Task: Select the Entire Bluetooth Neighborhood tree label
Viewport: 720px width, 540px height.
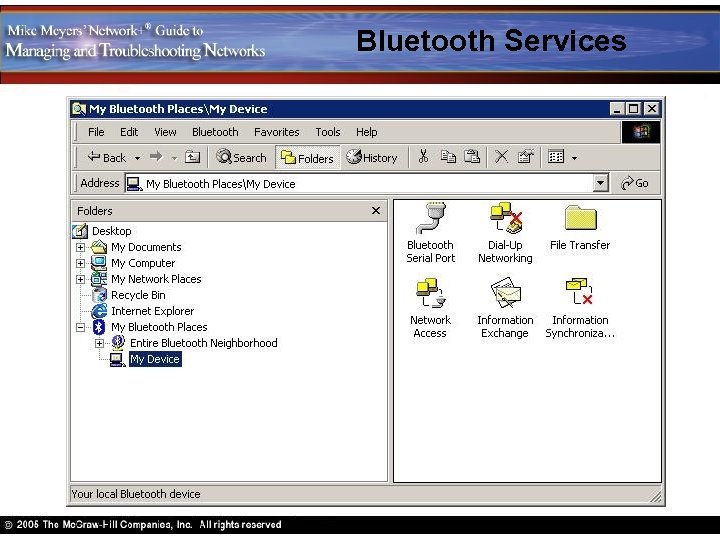Action: 203,343
